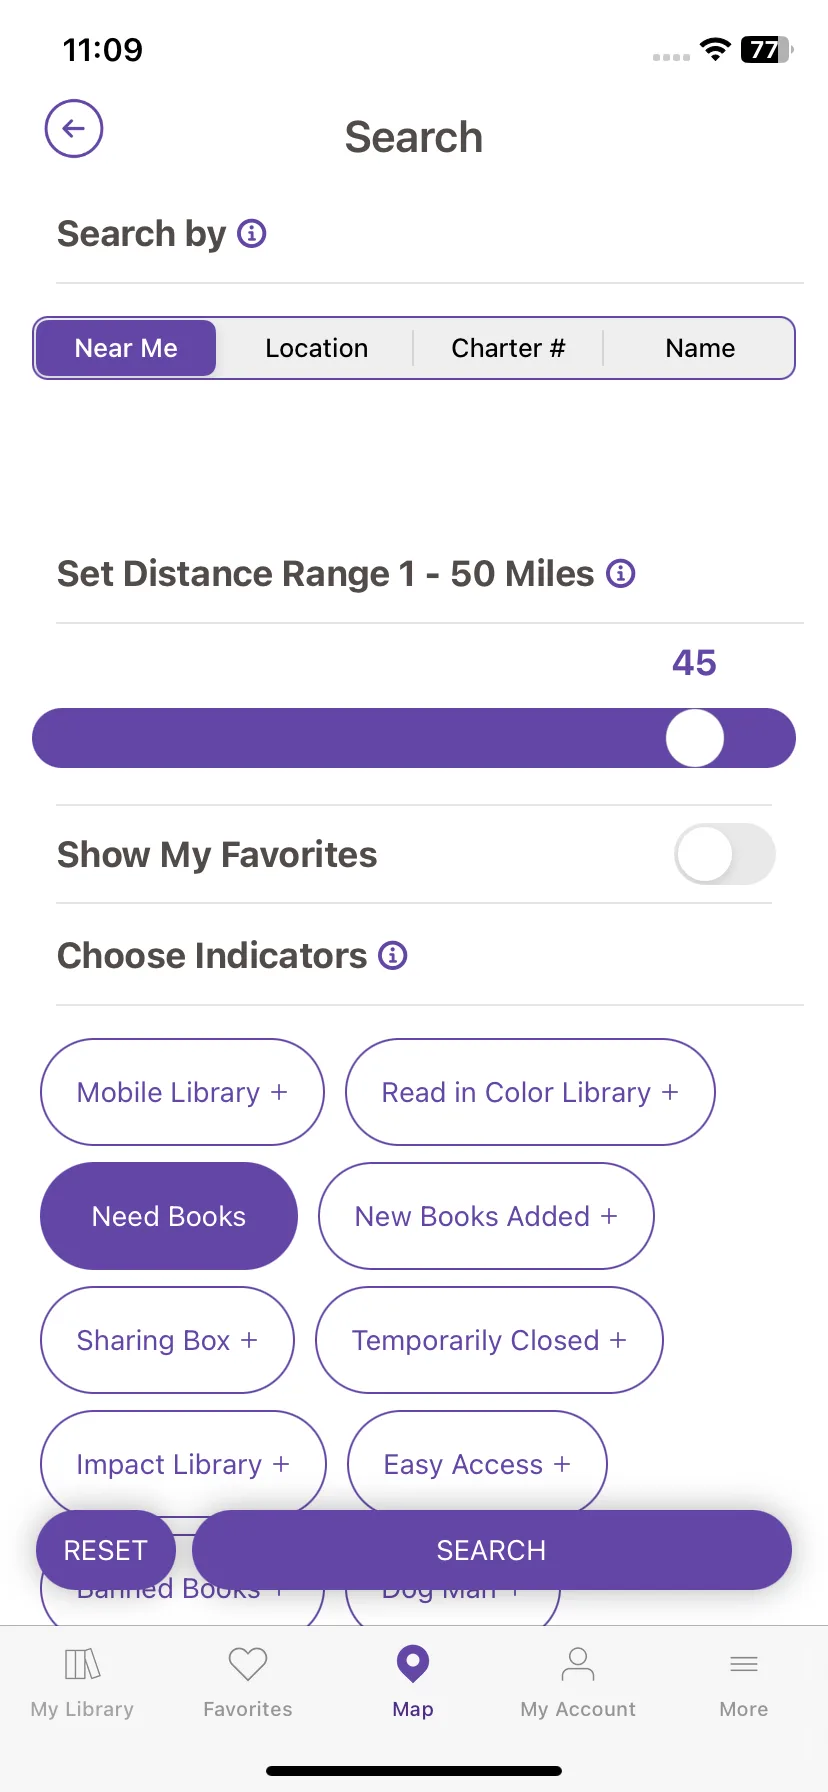Click the distance range slider handle
Screen dimensions: 828x1792
click(x=695, y=738)
